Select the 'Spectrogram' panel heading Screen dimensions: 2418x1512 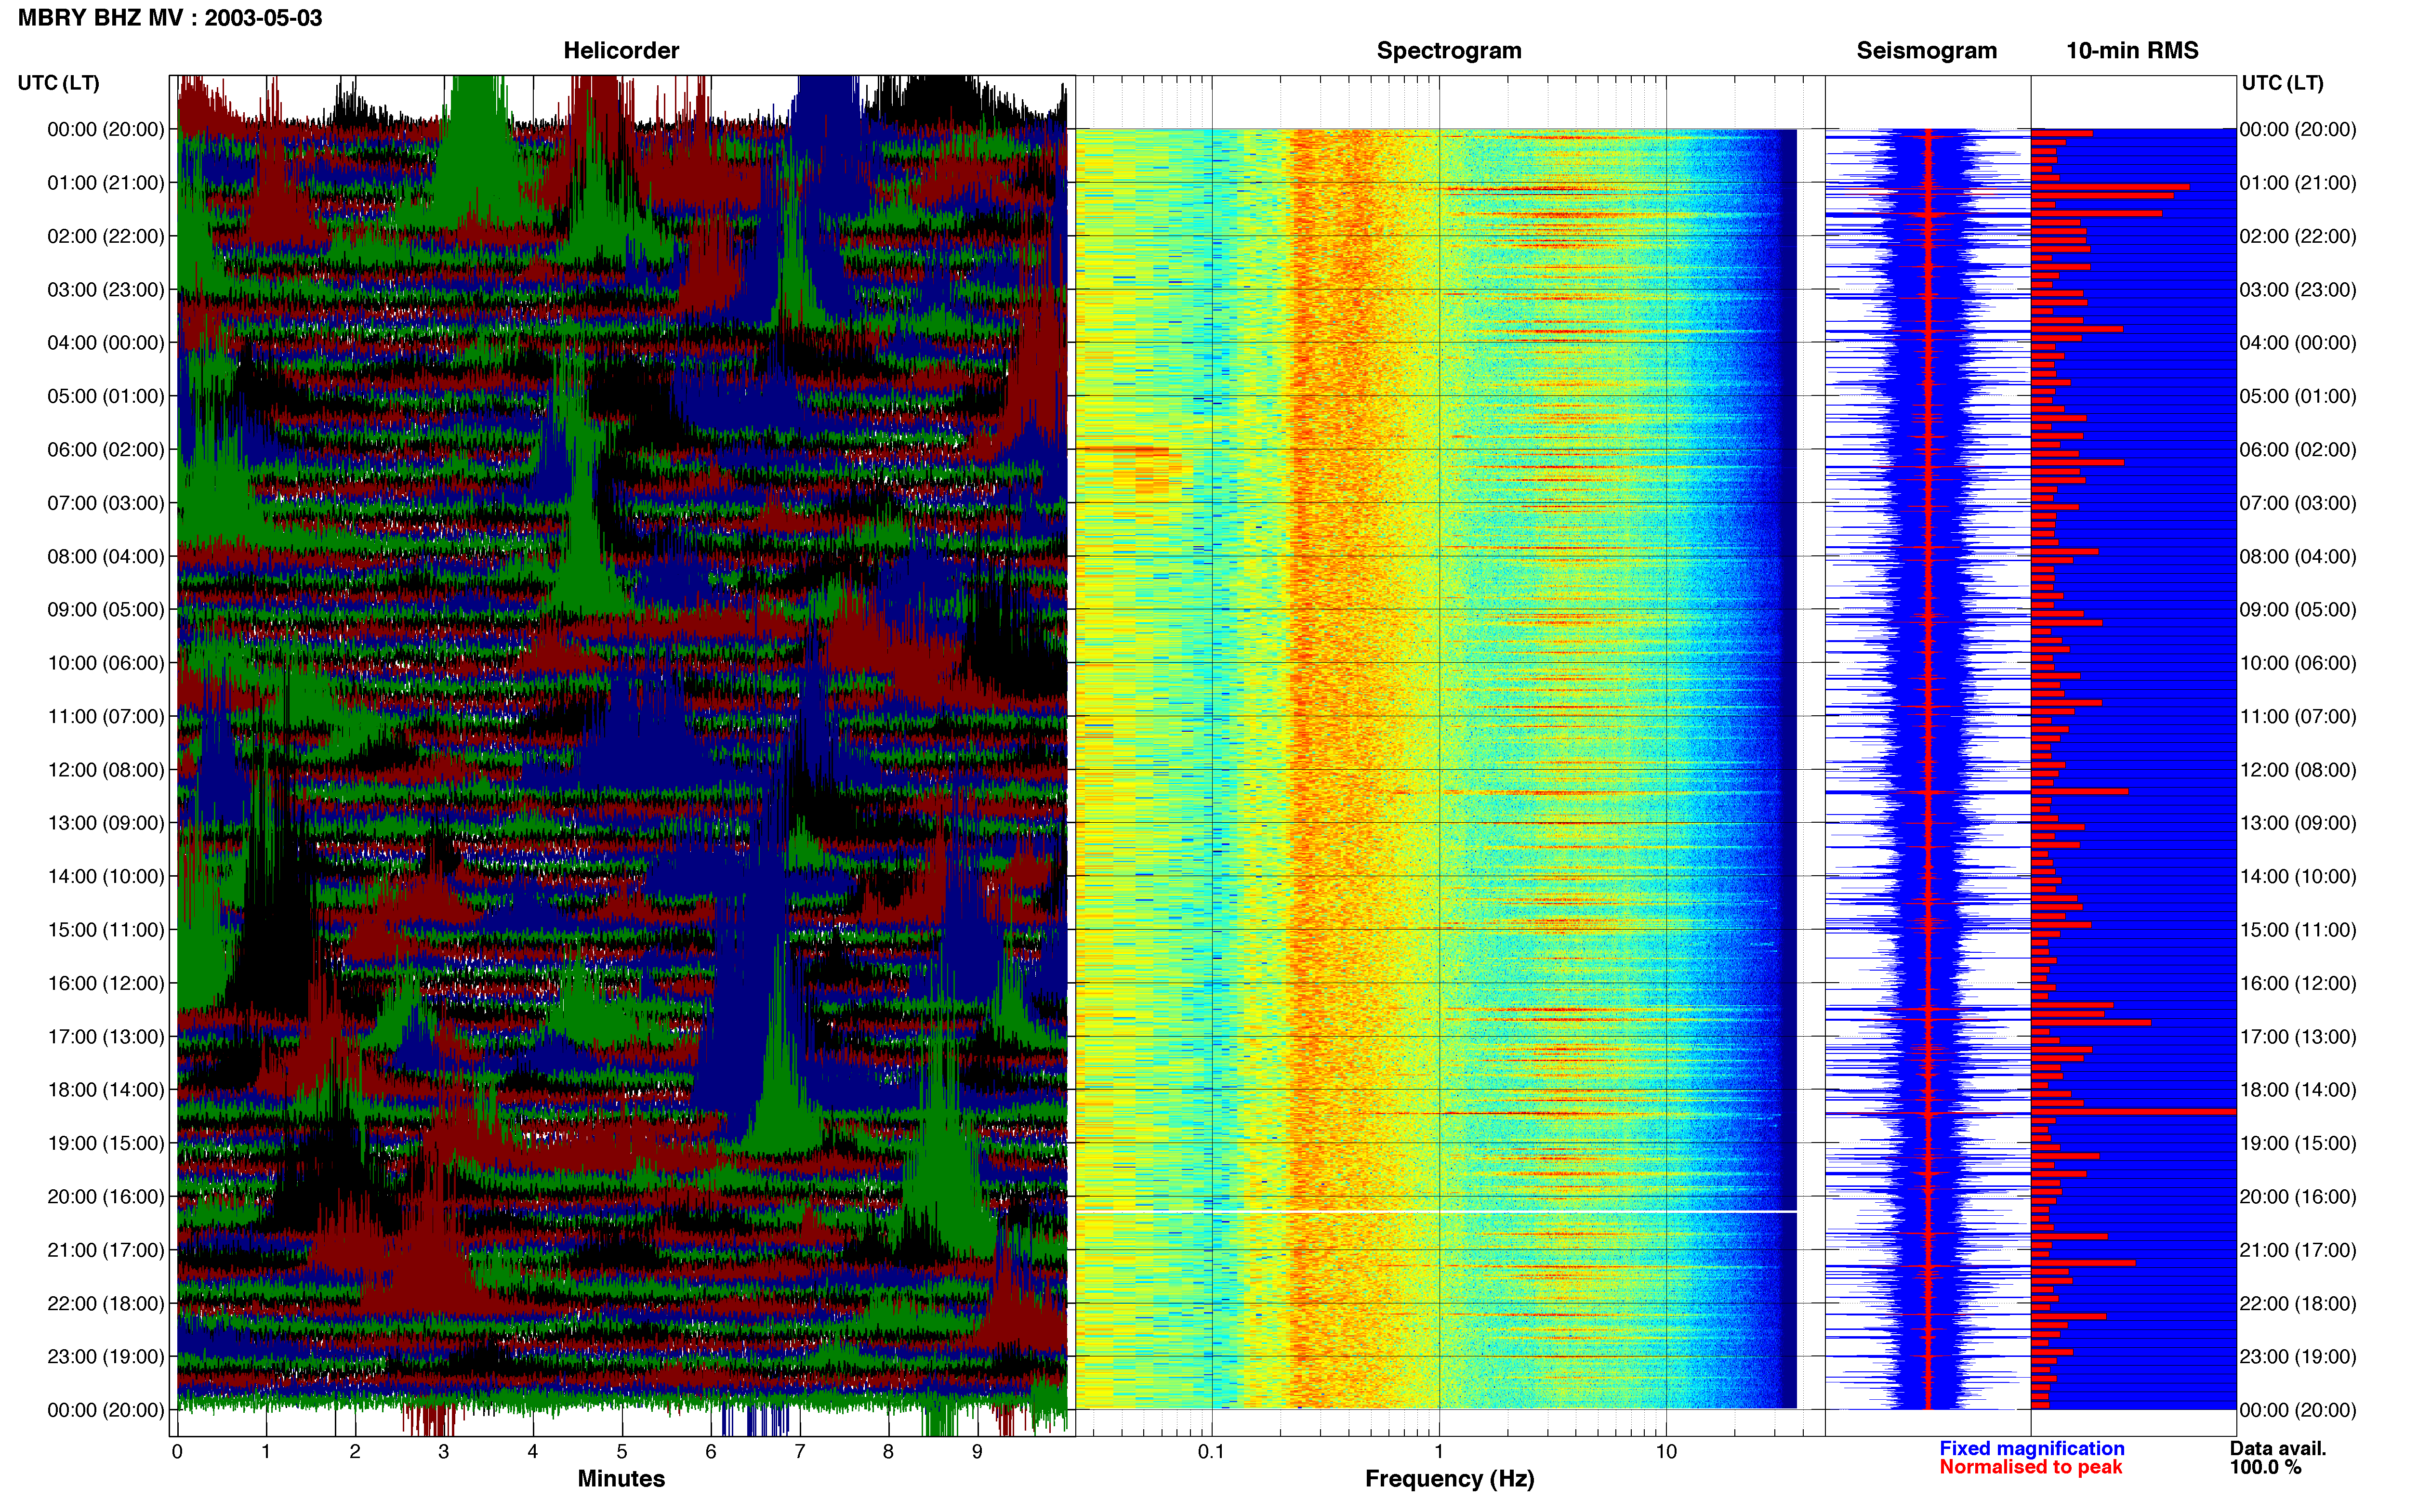(x=1449, y=50)
